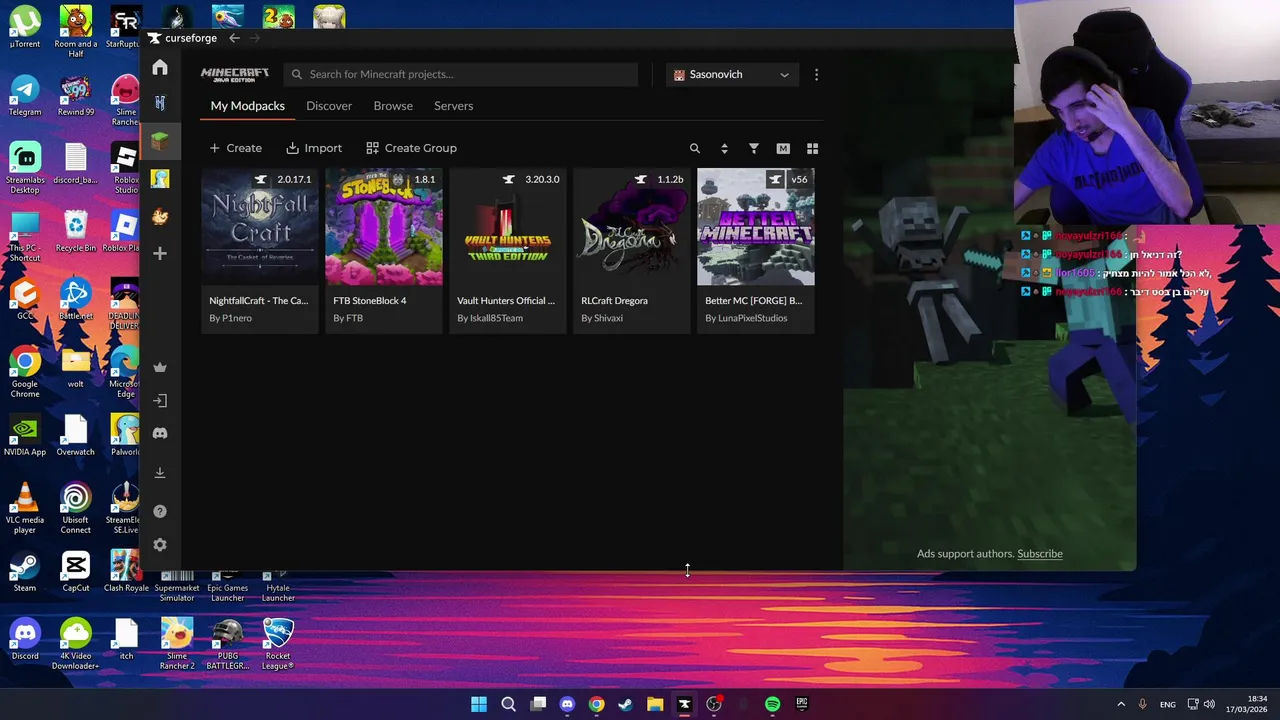Open the CurseForge Home sidebar icon
Viewport: 1280px width, 720px height.
pyautogui.click(x=160, y=67)
